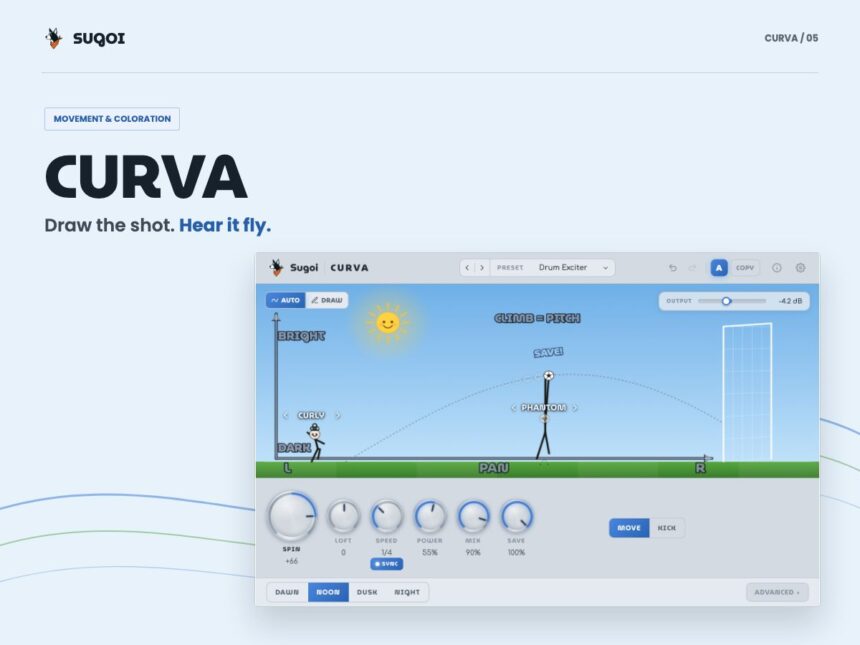Click the DARK axis label
Screen dimensions: 860x645
tap(295, 448)
